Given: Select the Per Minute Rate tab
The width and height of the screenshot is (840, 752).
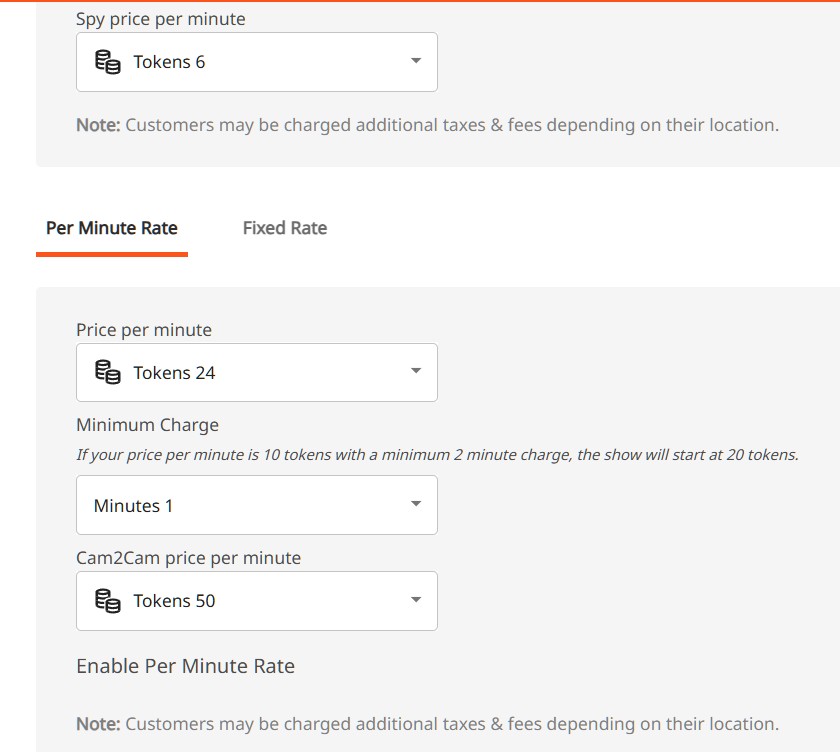Looking at the screenshot, I should coord(112,228).
